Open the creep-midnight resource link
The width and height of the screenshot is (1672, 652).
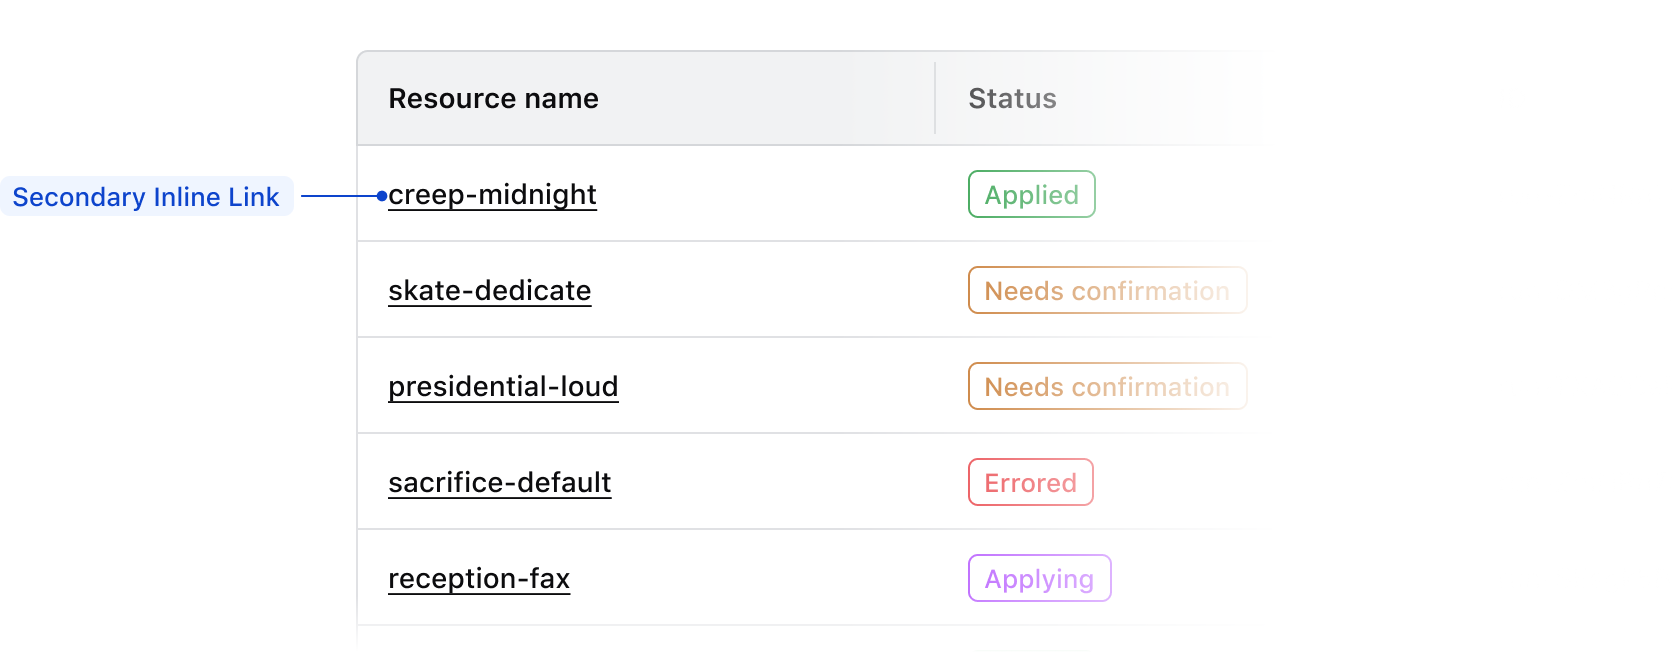click(492, 195)
